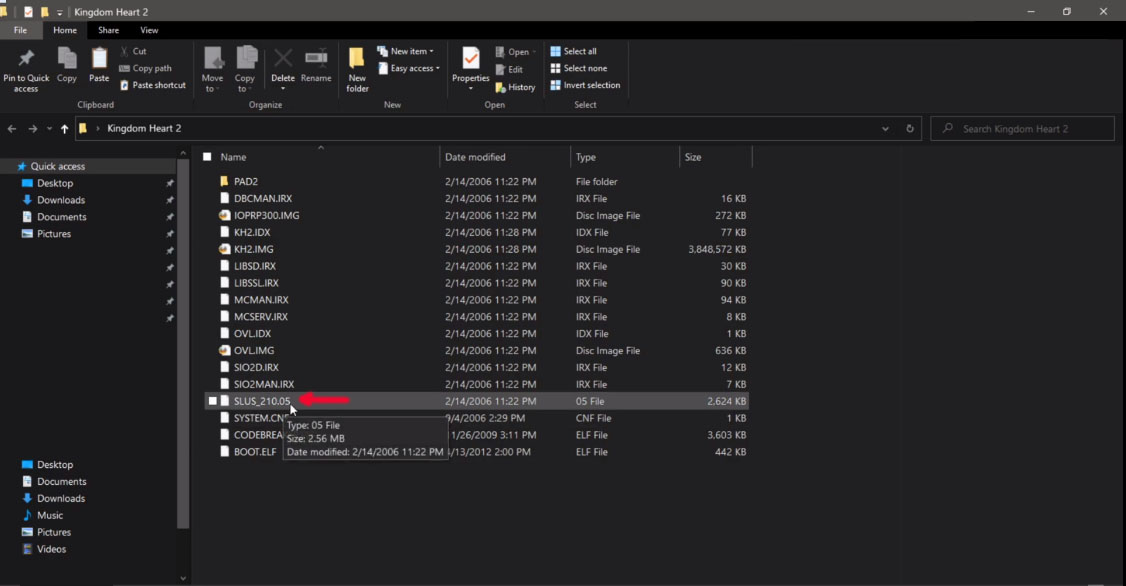The width and height of the screenshot is (1126, 586).
Task: Toggle the select-all checkbox in Name header
Action: pyautogui.click(x=207, y=157)
